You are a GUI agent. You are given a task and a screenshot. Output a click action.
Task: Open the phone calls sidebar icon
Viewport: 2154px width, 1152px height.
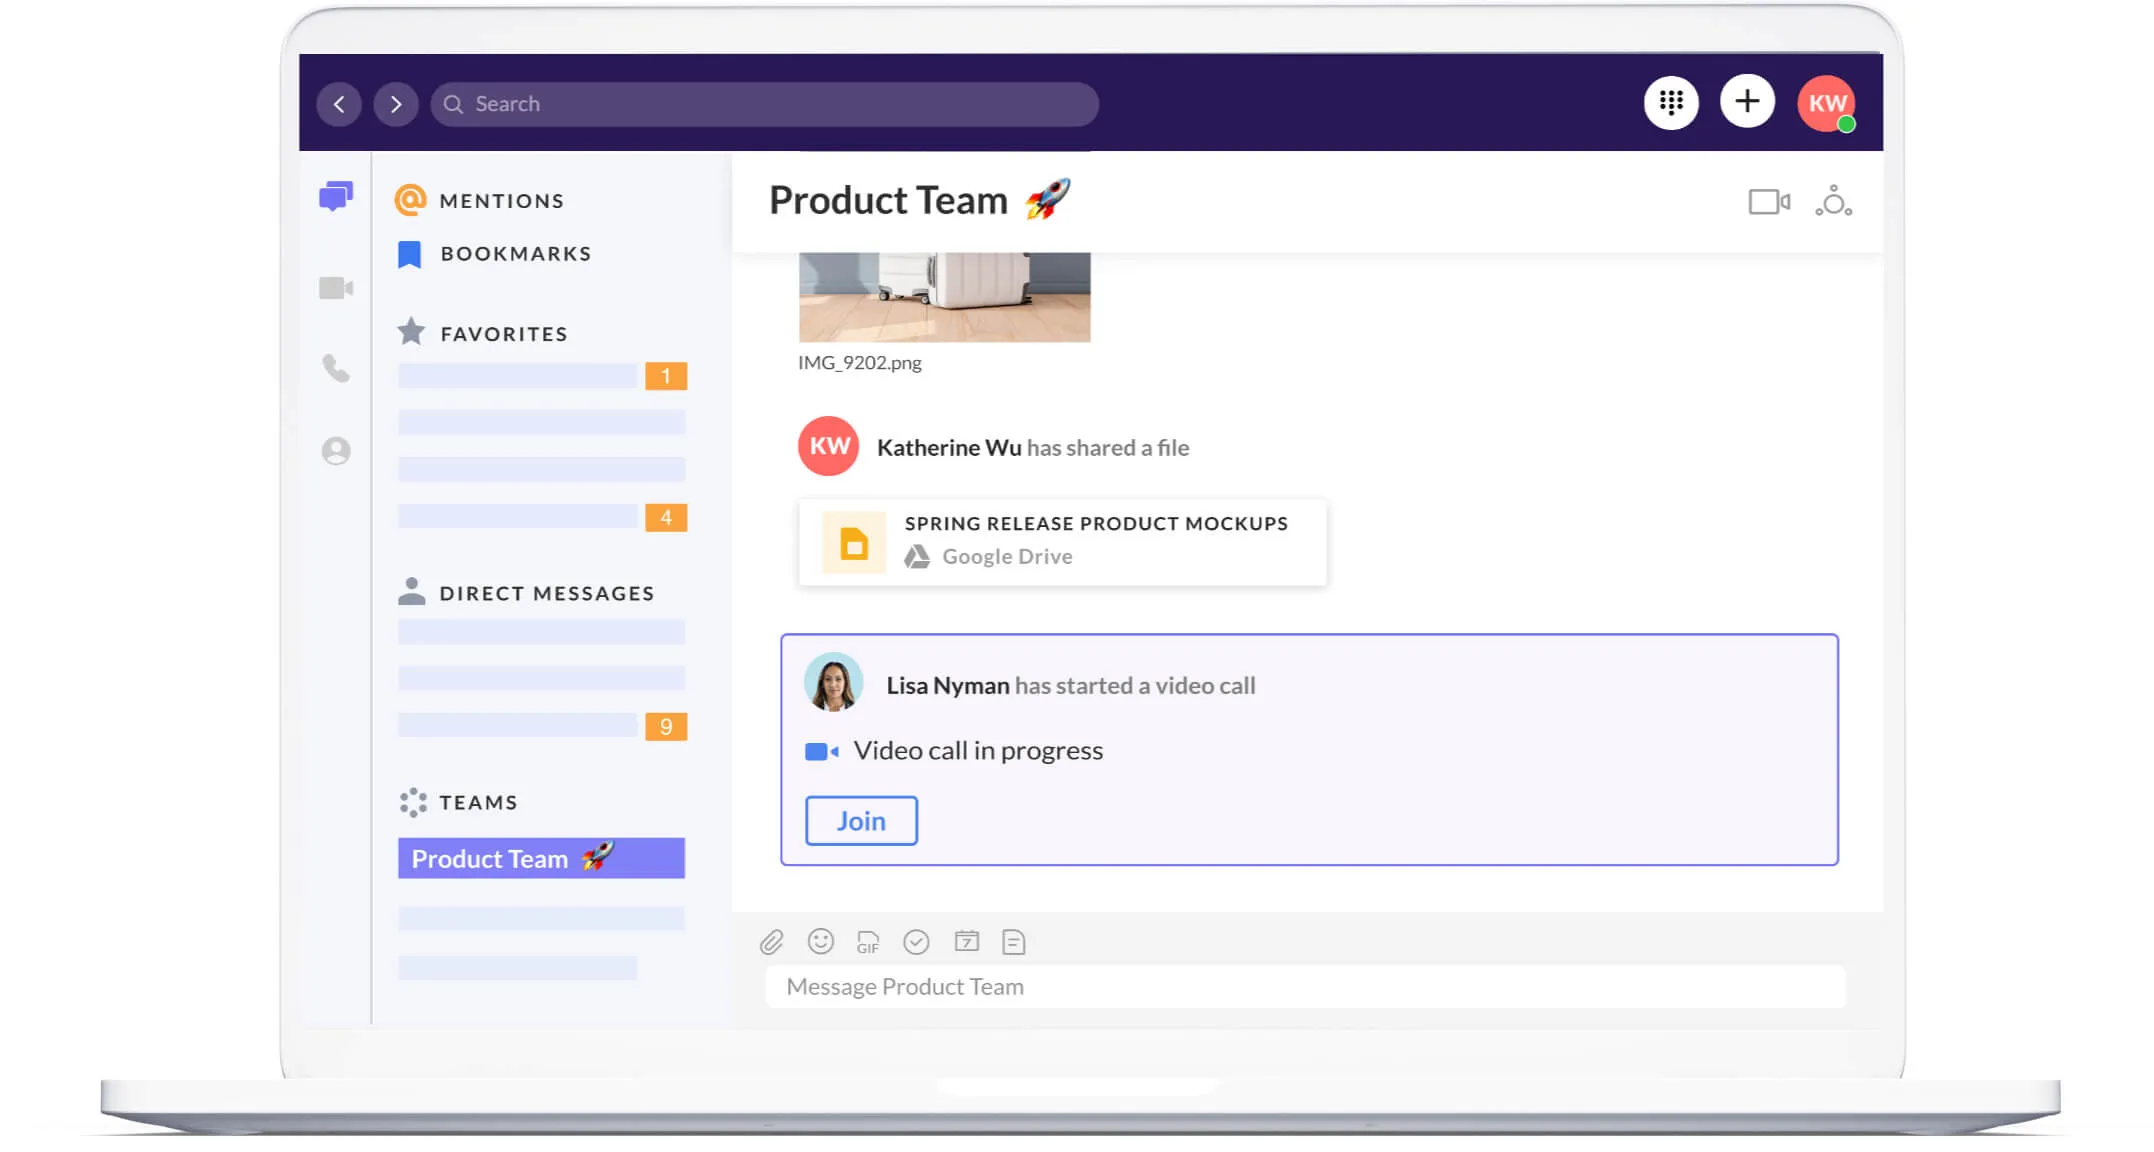(336, 369)
